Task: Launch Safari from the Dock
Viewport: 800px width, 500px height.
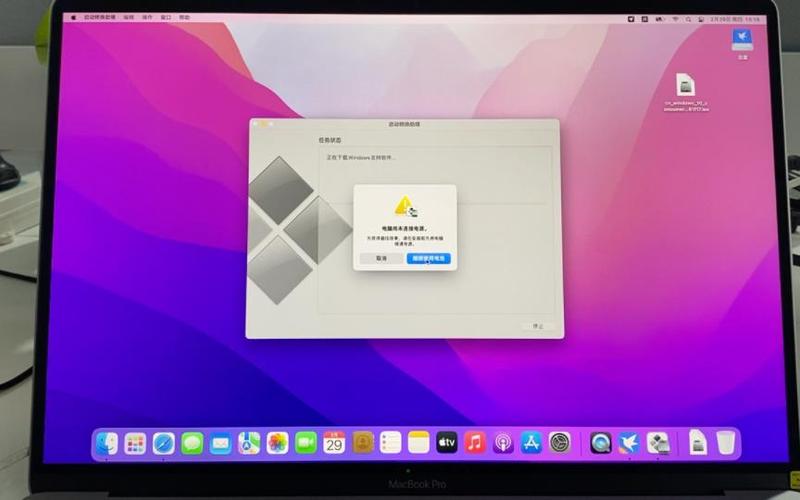Action: (164, 443)
